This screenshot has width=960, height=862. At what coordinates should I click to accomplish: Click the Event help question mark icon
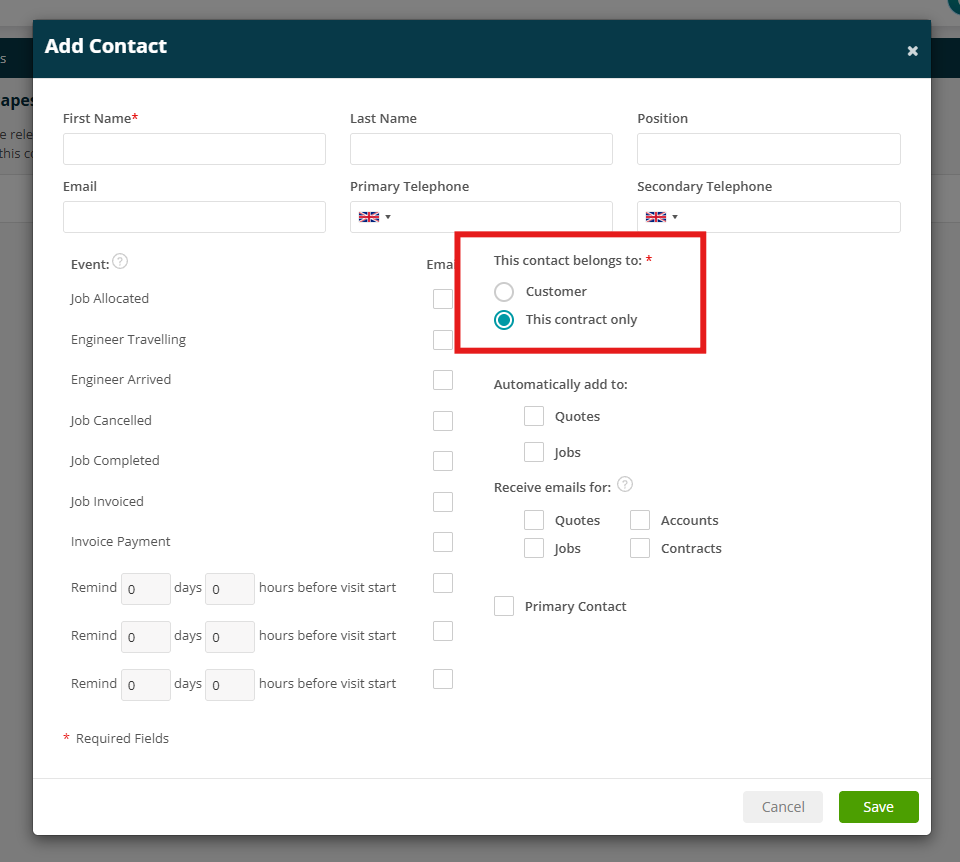pyautogui.click(x=120, y=261)
